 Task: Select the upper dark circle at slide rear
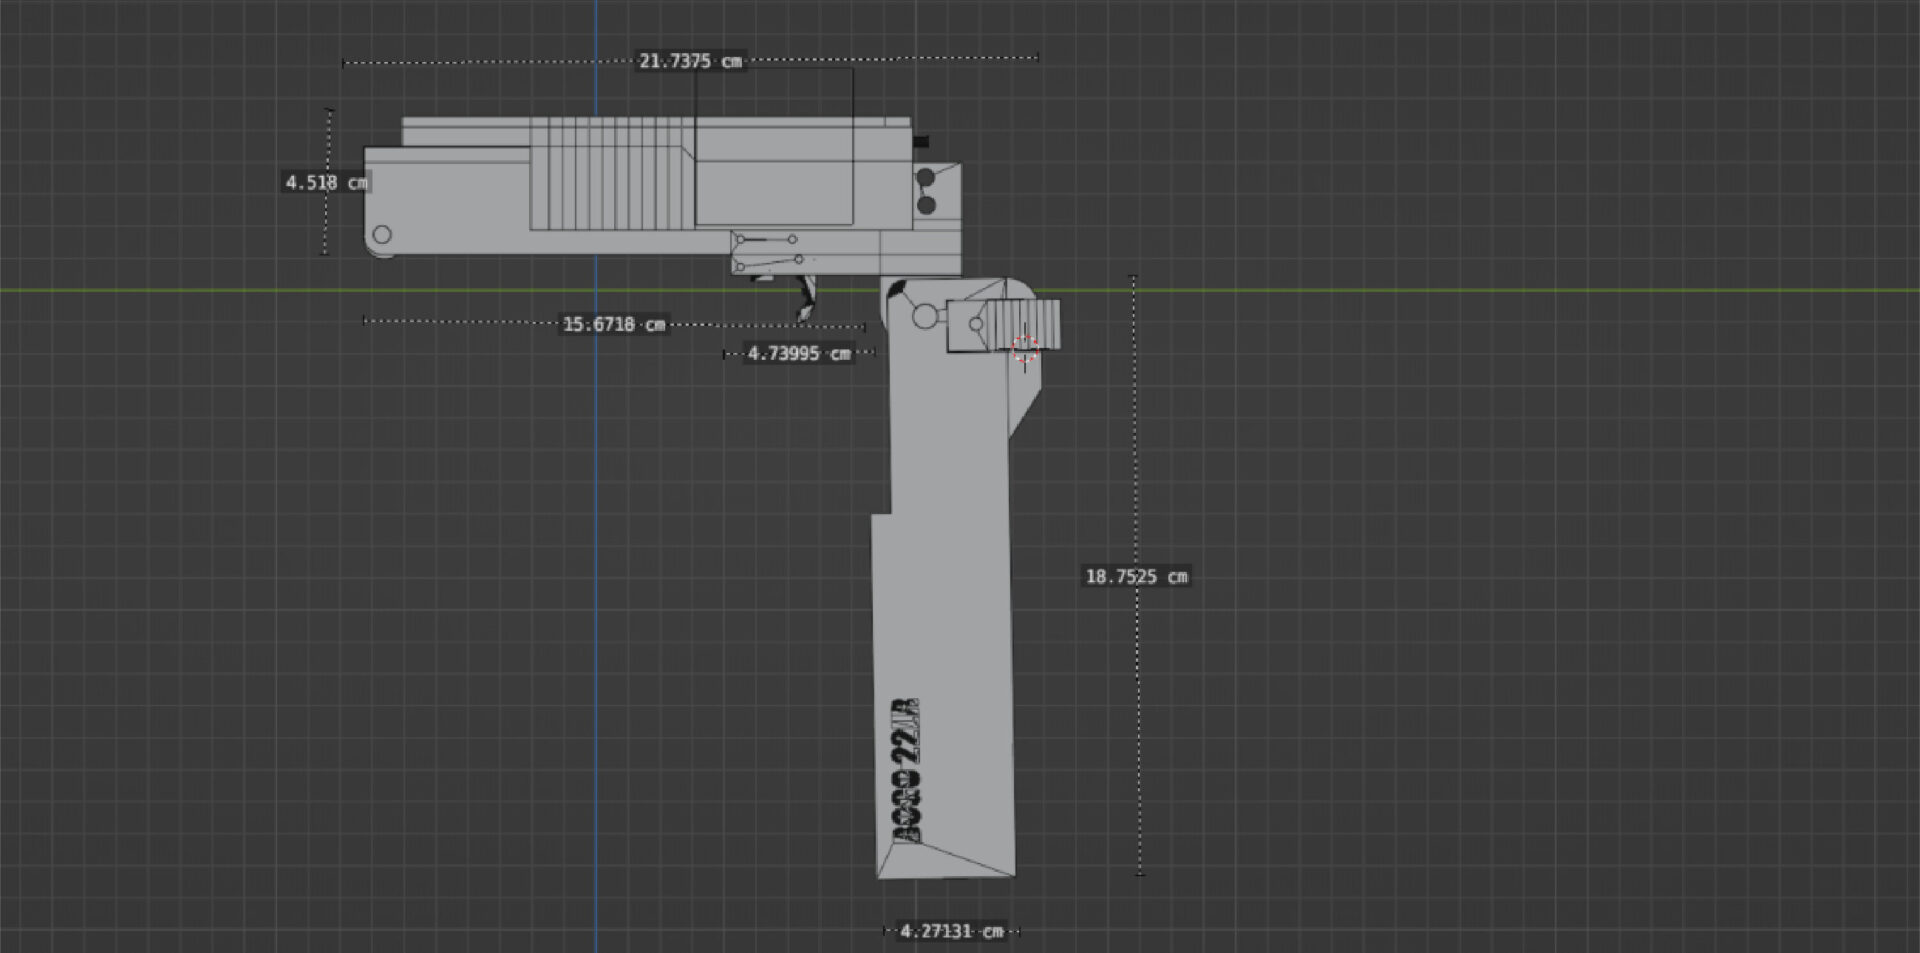926,179
